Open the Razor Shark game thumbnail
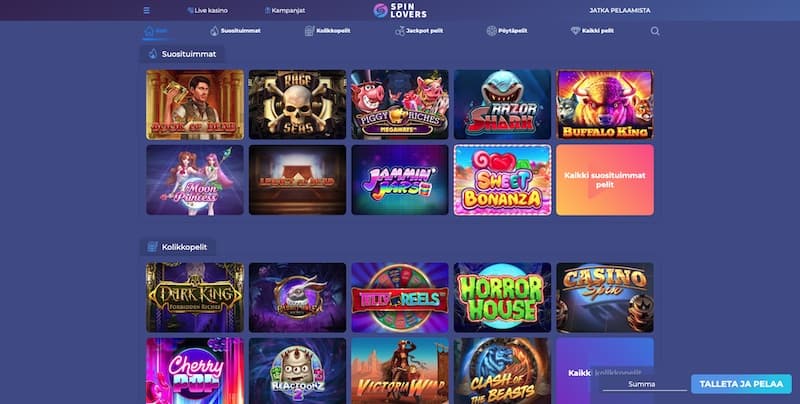Viewport: 800px width, 404px height. (503, 105)
